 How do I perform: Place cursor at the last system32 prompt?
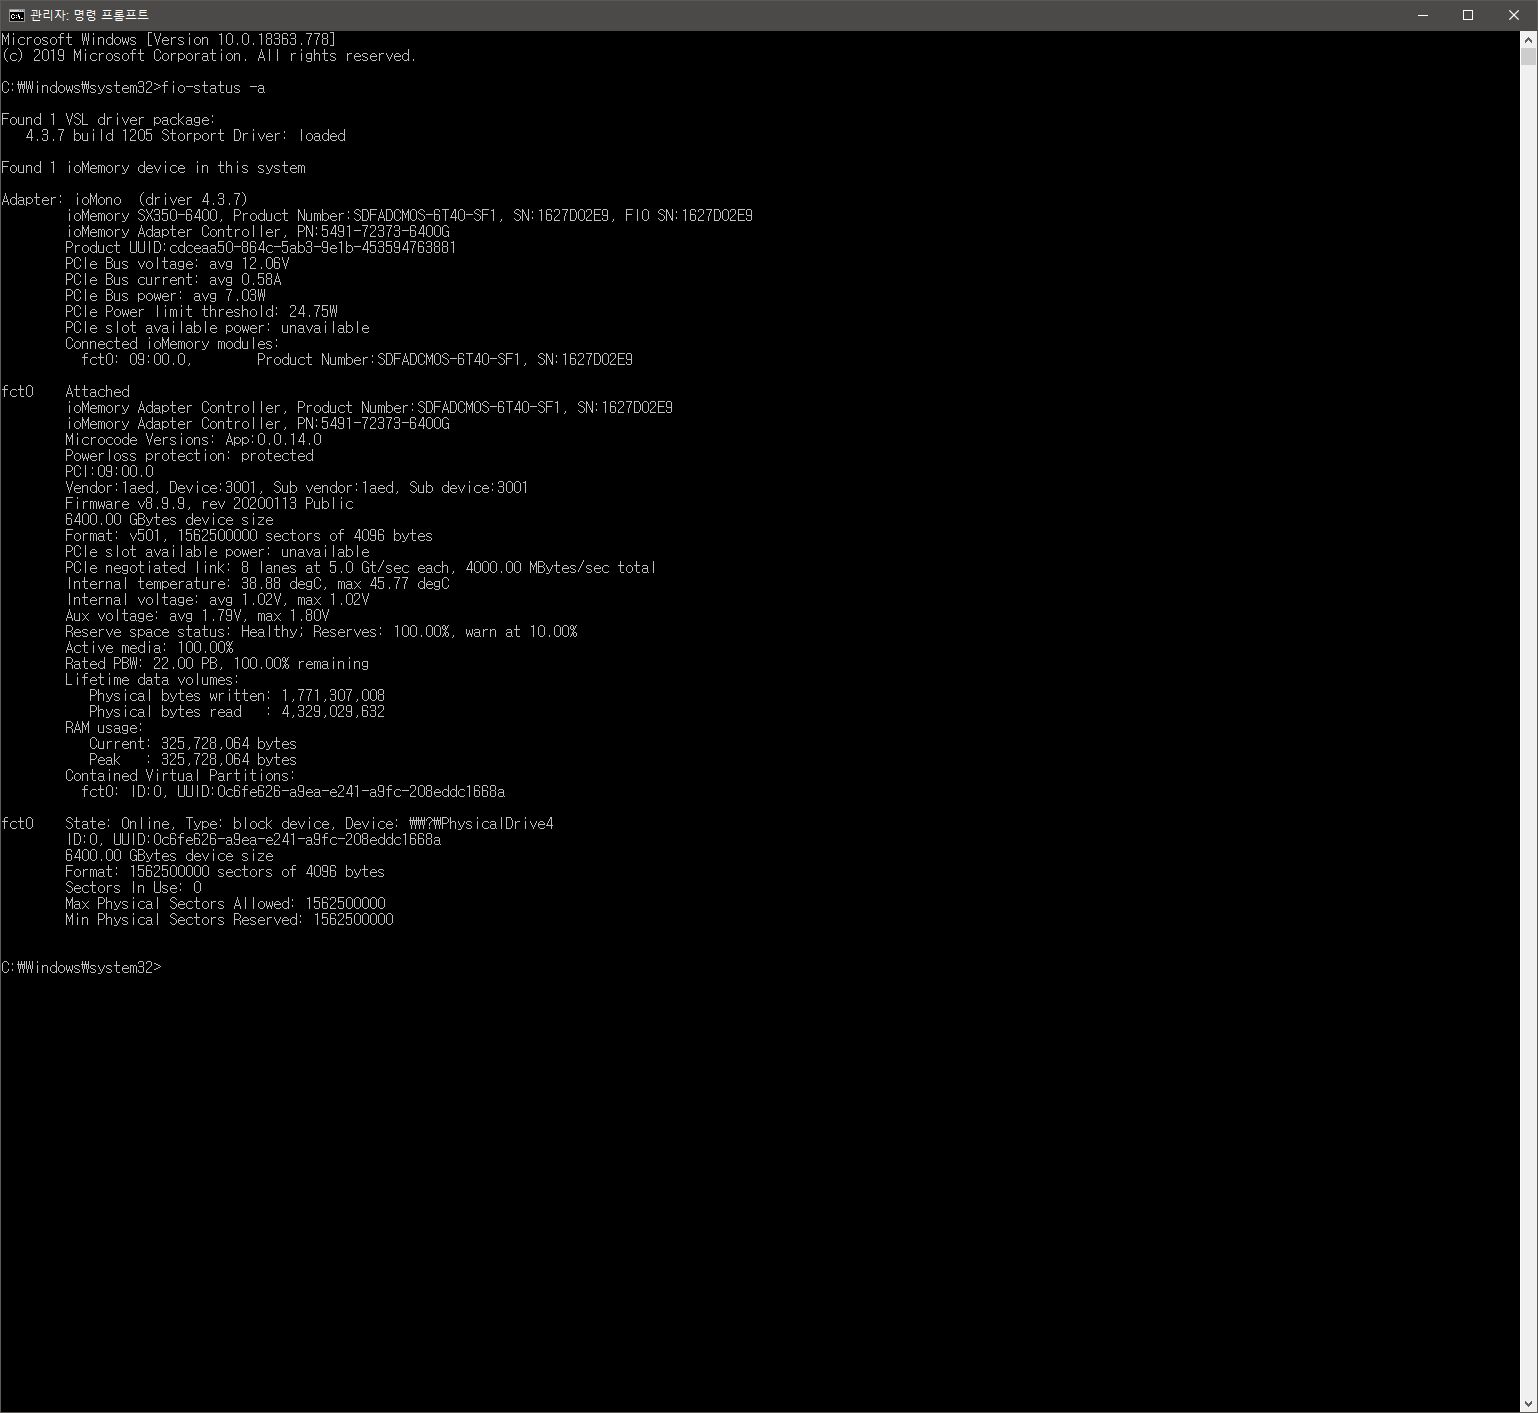(81, 968)
